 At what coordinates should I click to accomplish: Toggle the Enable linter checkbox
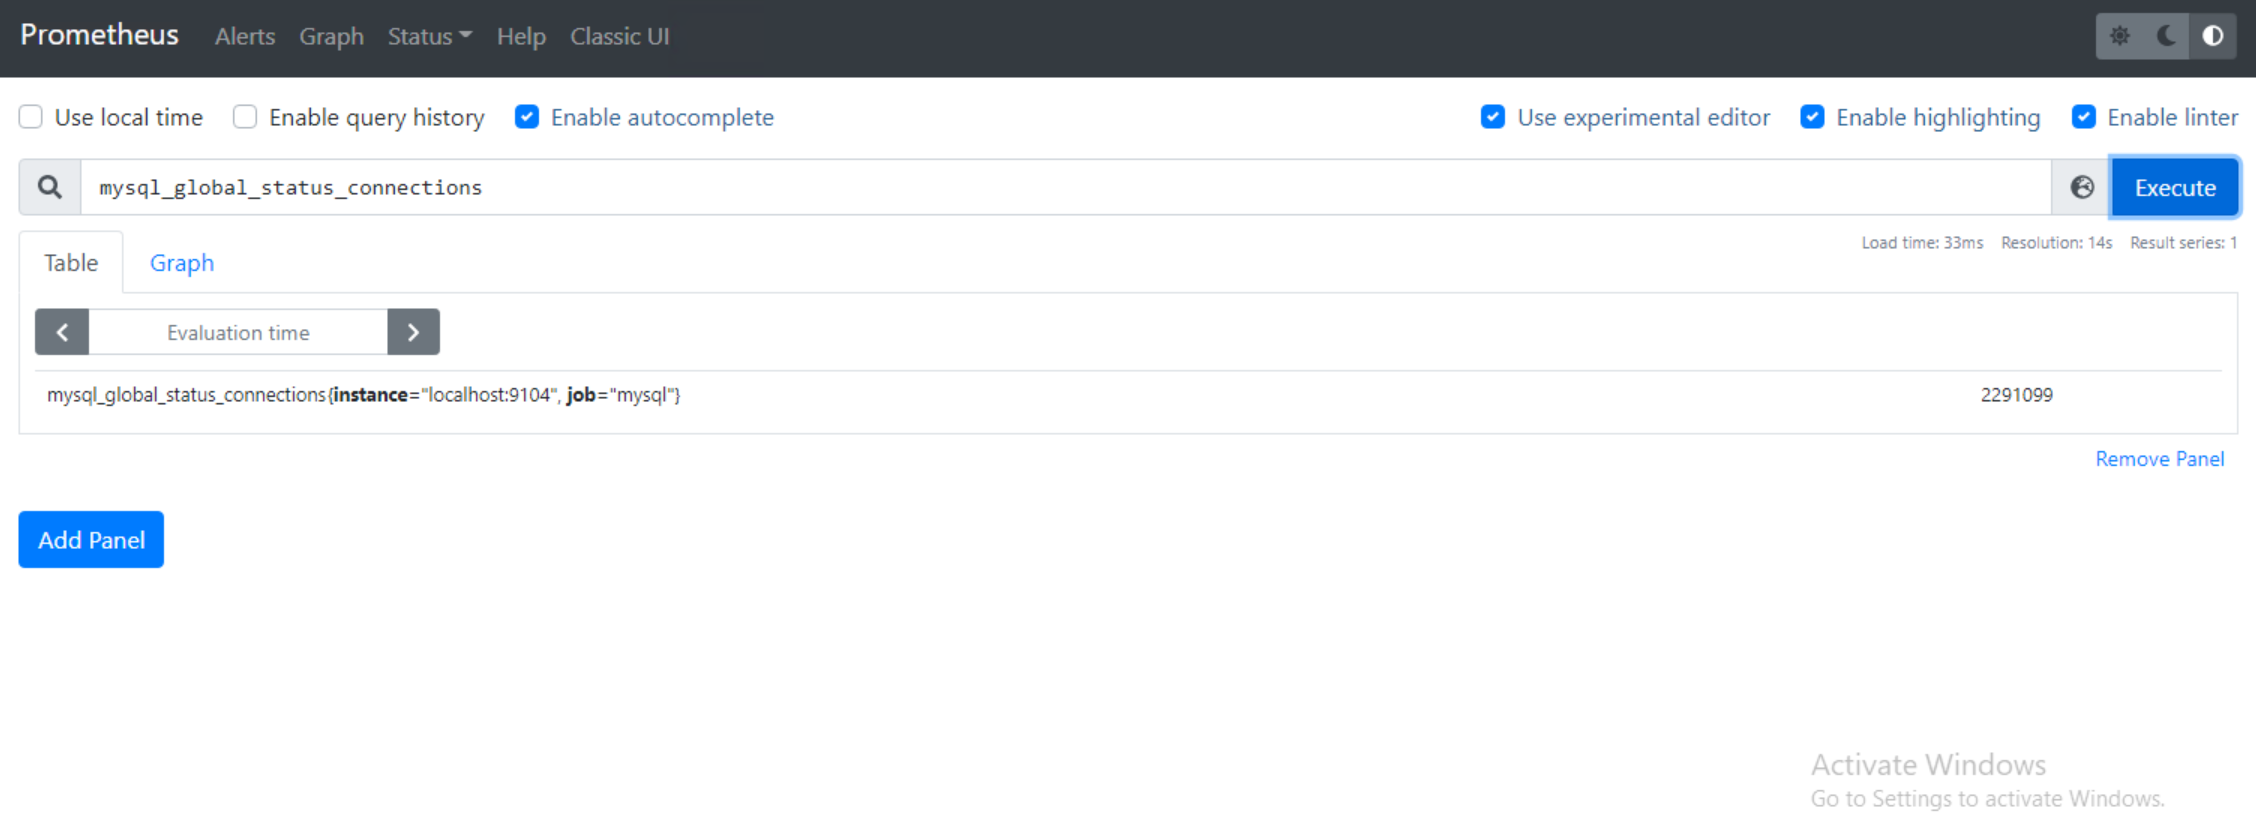pyautogui.click(x=2083, y=117)
